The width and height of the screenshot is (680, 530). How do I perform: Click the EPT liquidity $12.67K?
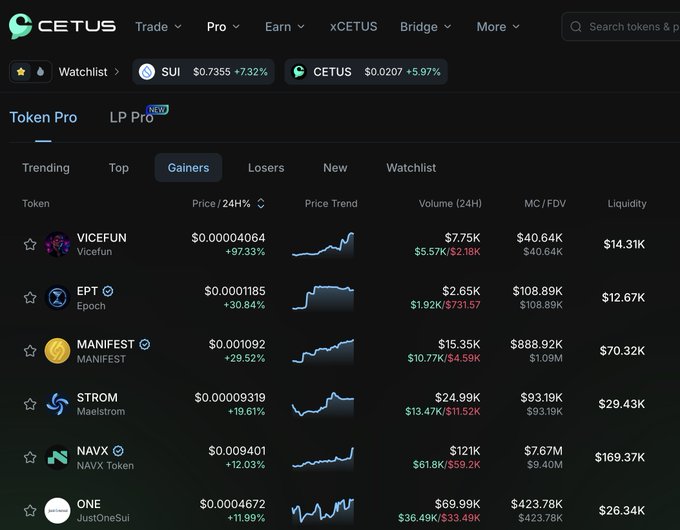click(x=623, y=298)
